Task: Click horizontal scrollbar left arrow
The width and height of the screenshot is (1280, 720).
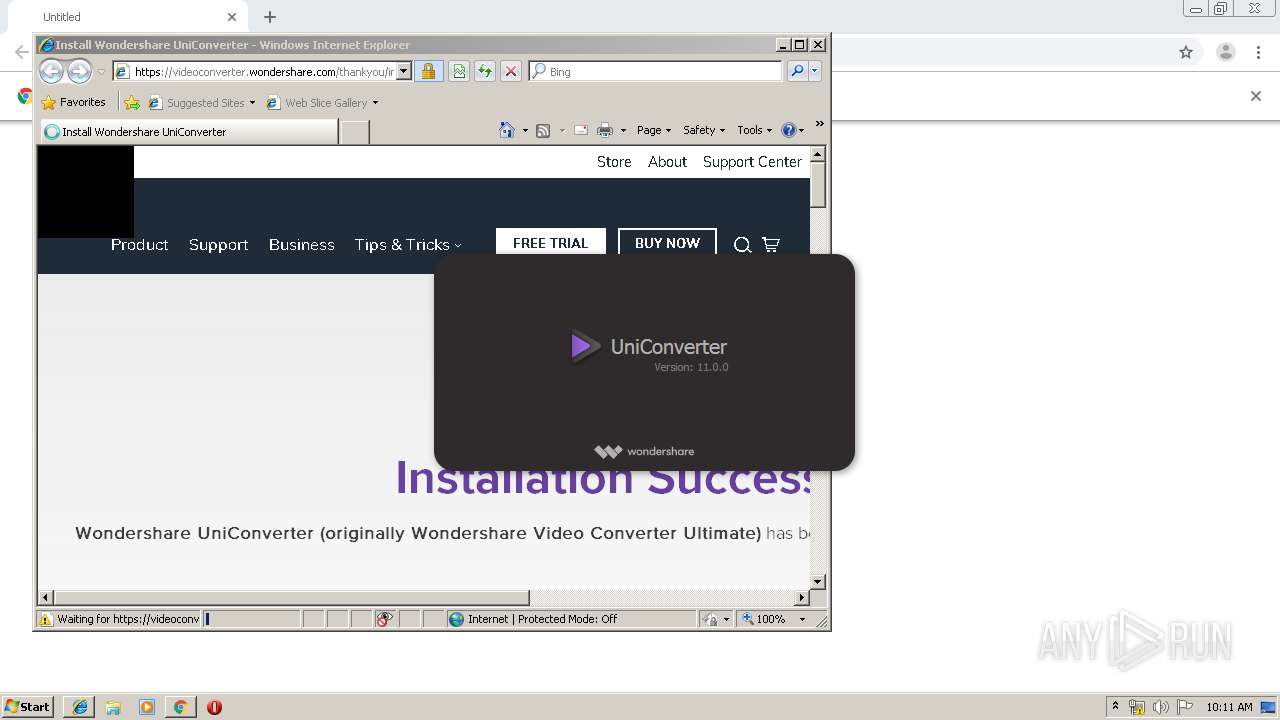Action: click(x=46, y=598)
